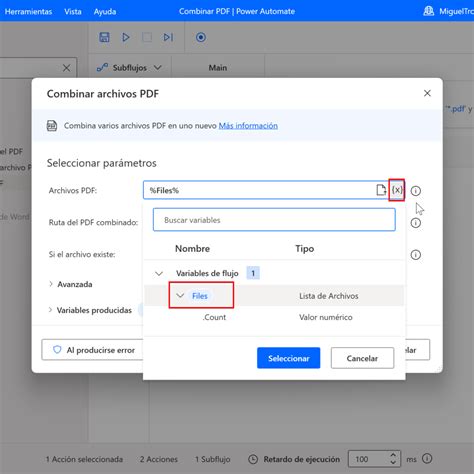Open the Subflujos dropdown

129,68
